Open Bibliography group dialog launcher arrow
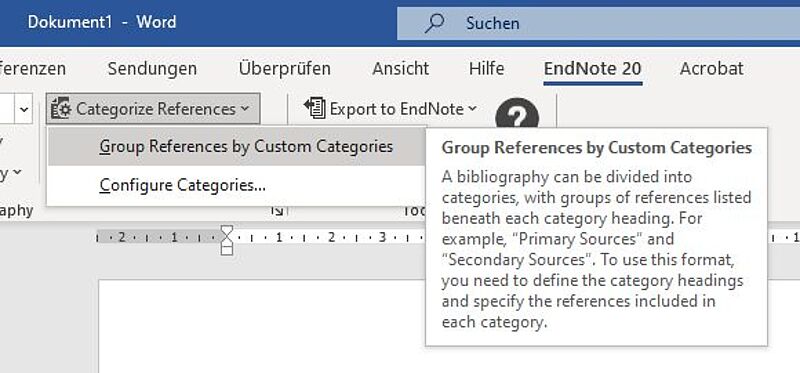Screen dimensions: 800x373 click(277, 210)
